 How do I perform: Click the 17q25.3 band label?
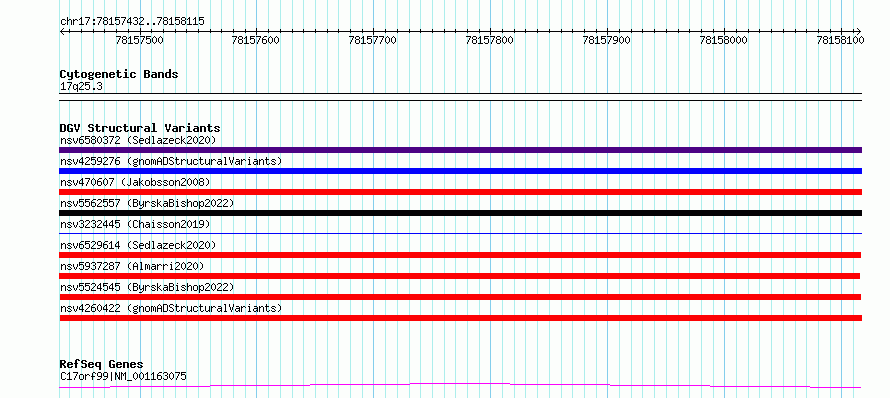81,87
